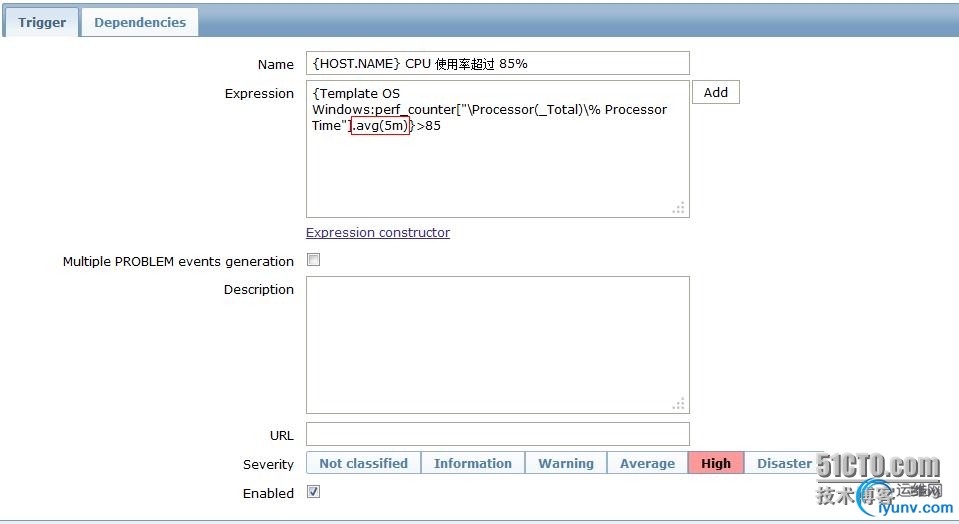Image resolution: width=959 pixels, height=524 pixels.
Task: Click the URL input field
Action: click(x=497, y=434)
